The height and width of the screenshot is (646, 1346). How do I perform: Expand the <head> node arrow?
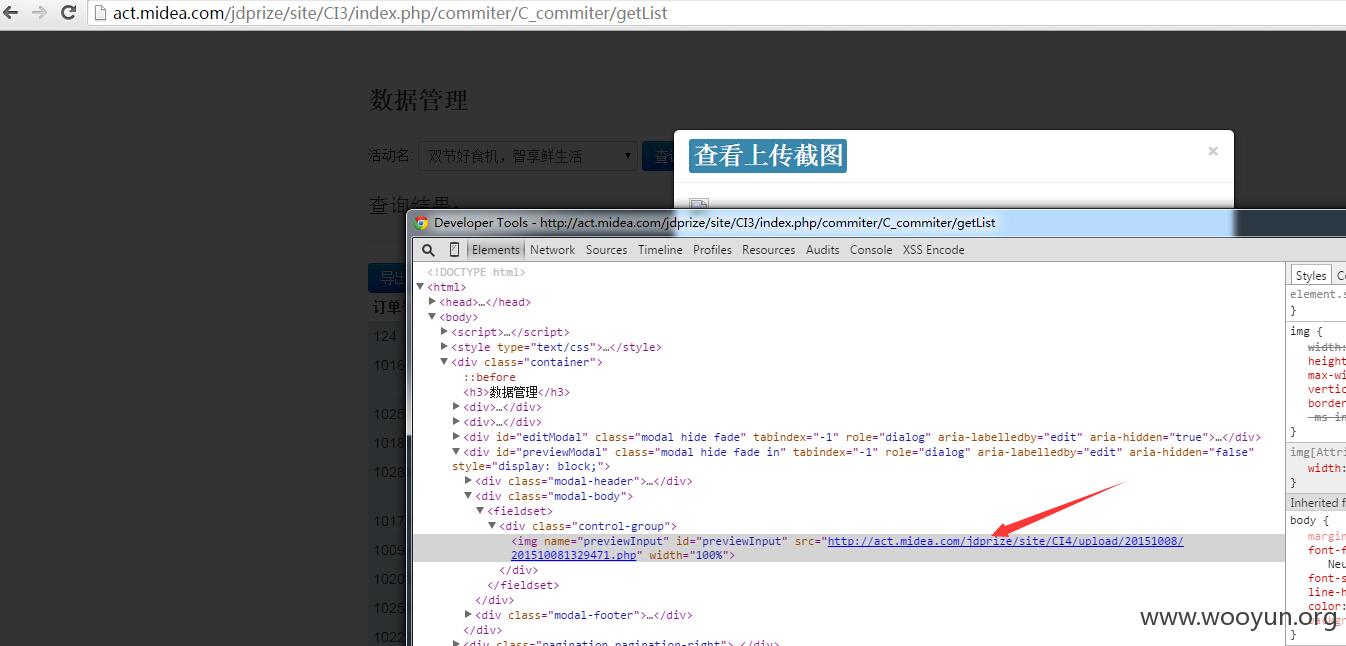pos(432,302)
